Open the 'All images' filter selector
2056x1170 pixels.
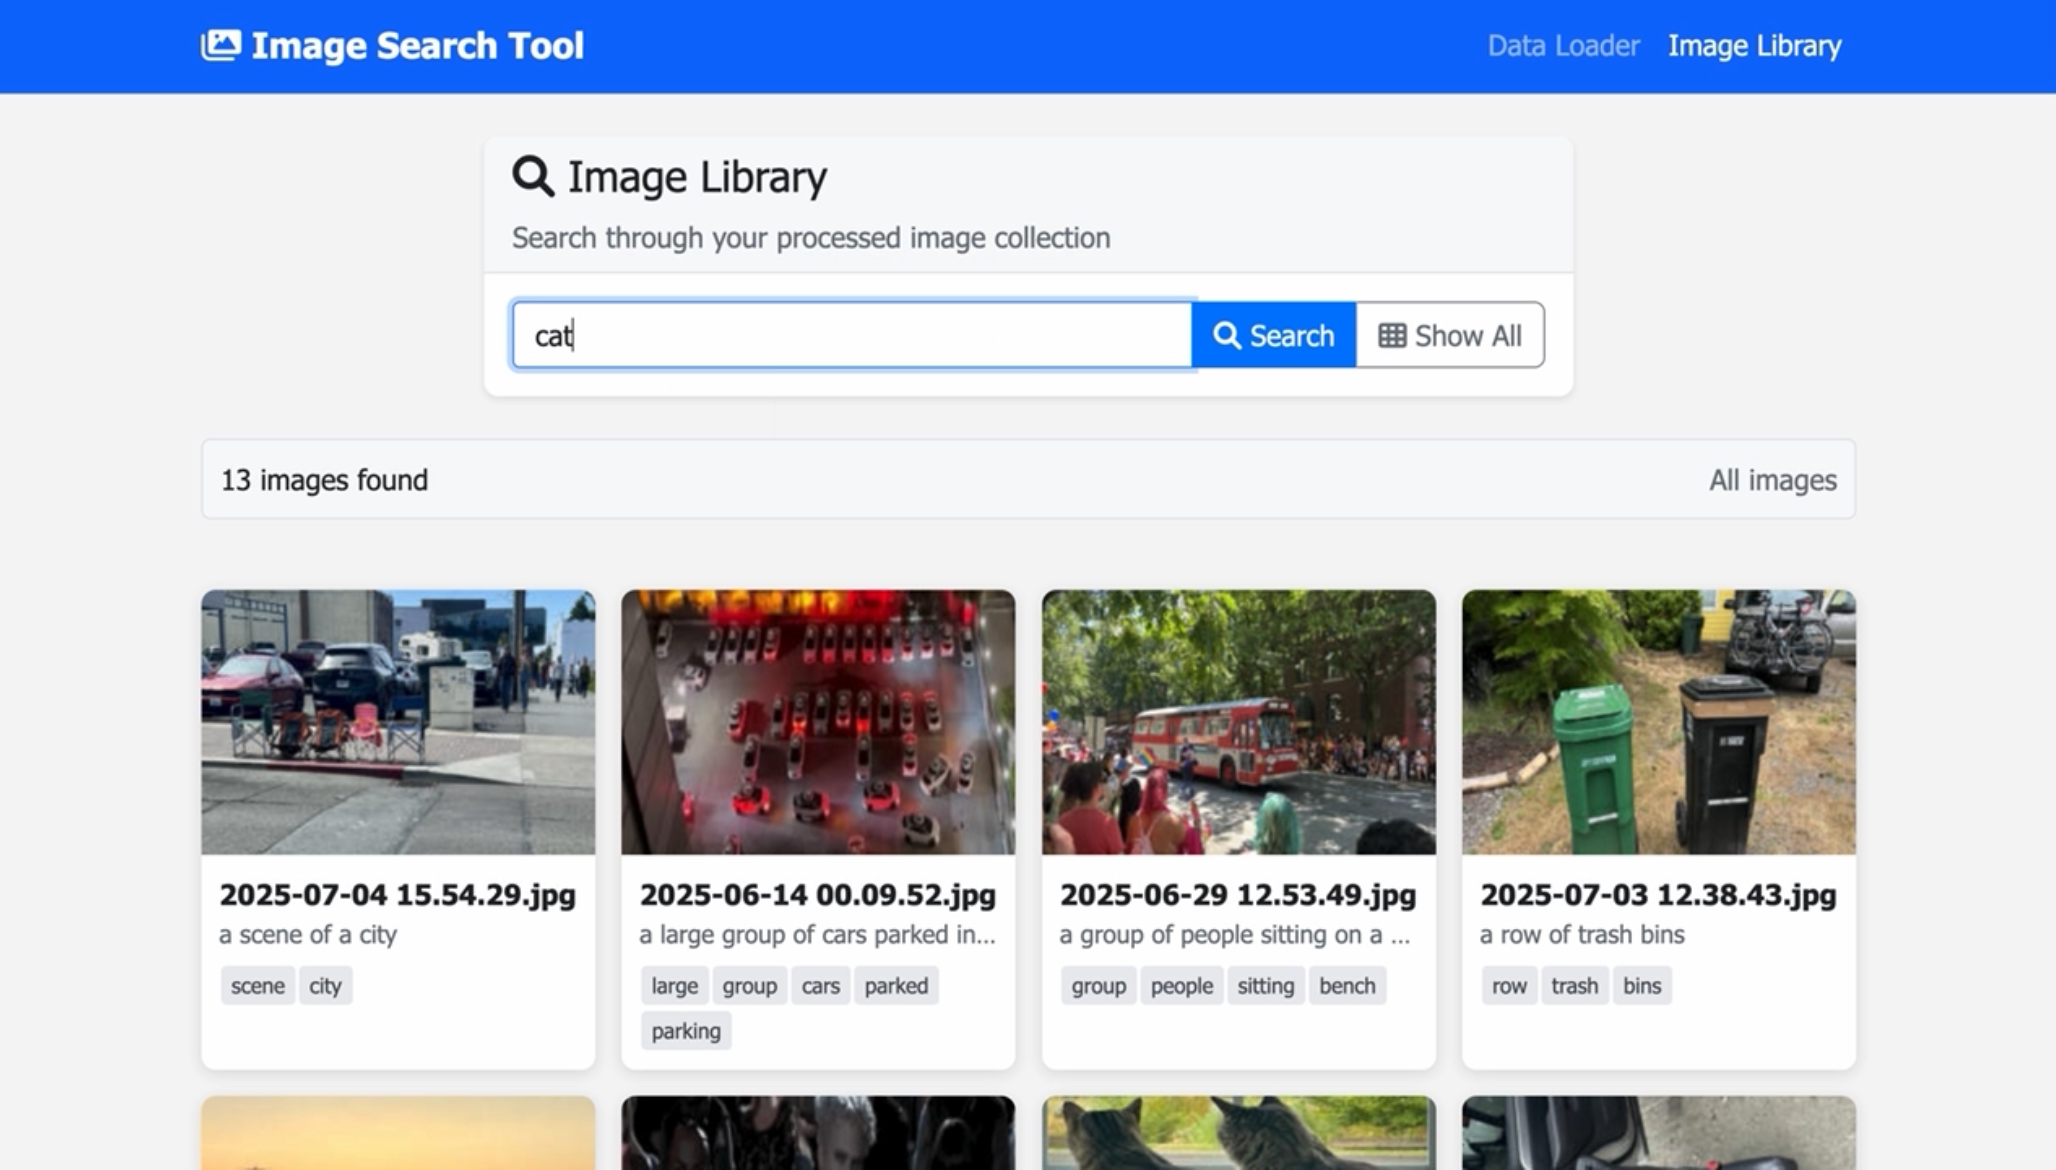click(1771, 480)
